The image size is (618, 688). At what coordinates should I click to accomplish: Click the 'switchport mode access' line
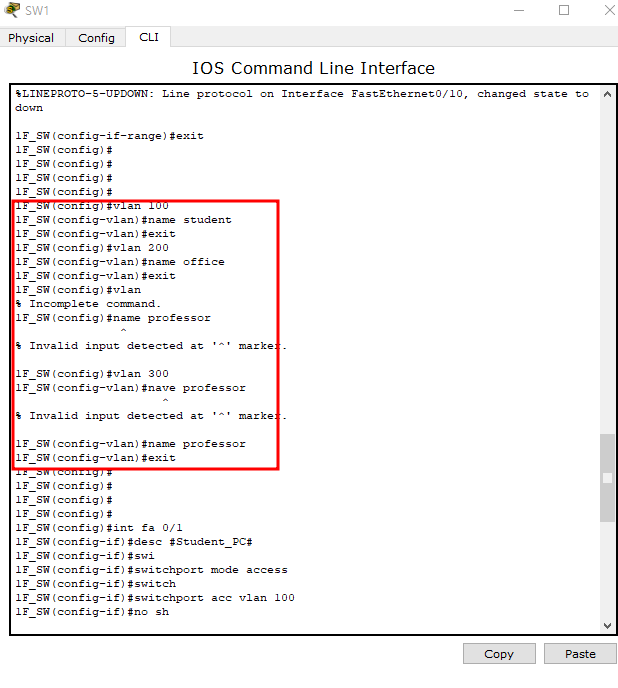pyautogui.click(x=151, y=570)
